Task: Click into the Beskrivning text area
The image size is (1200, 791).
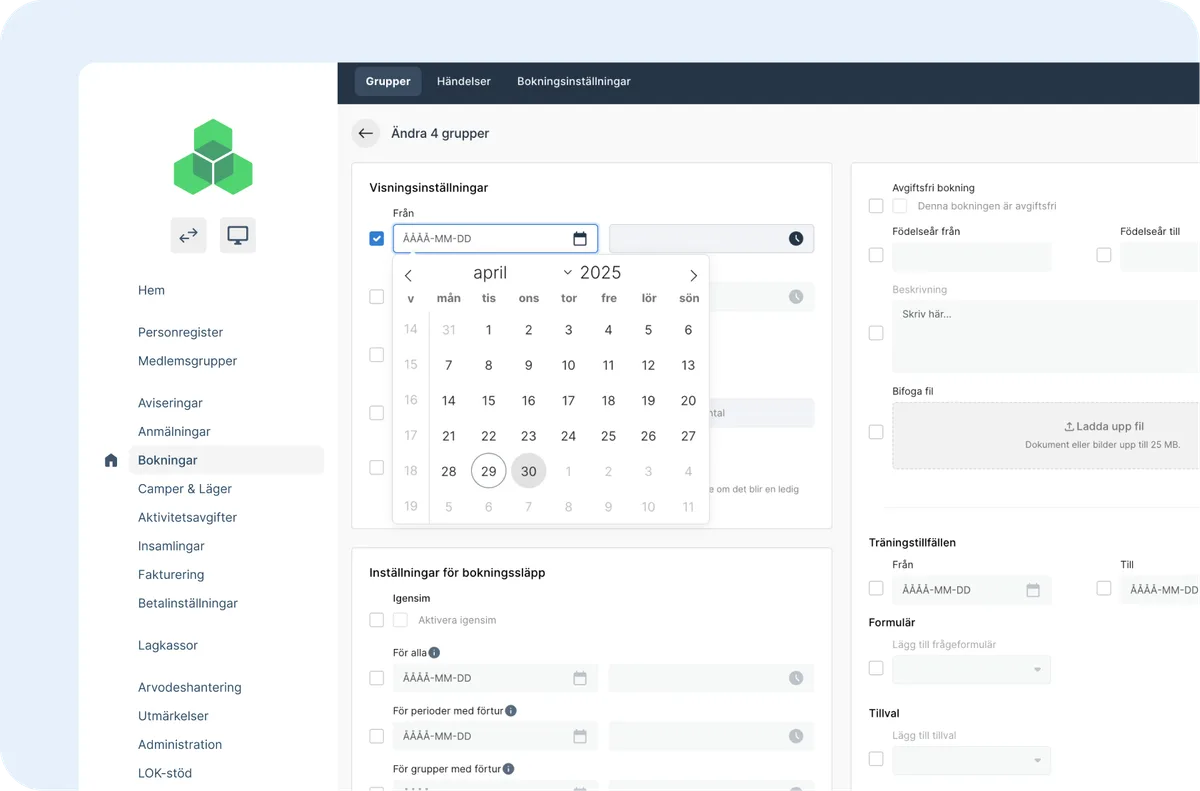Action: (x=1045, y=335)
